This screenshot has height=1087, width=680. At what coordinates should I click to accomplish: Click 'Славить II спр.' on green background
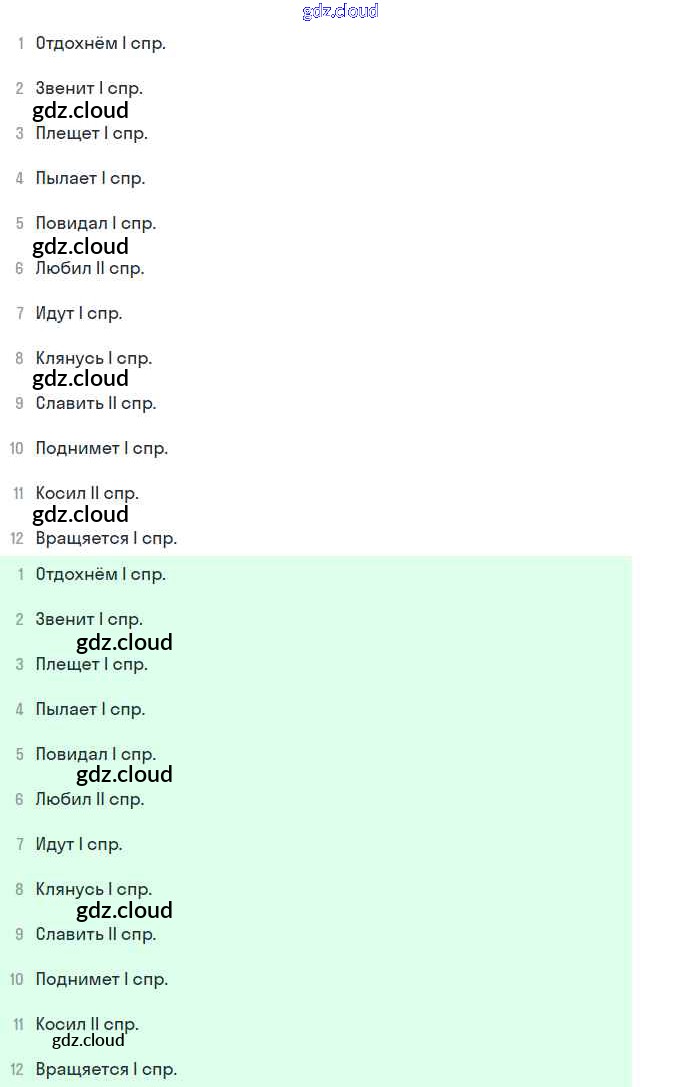point(96,934)
